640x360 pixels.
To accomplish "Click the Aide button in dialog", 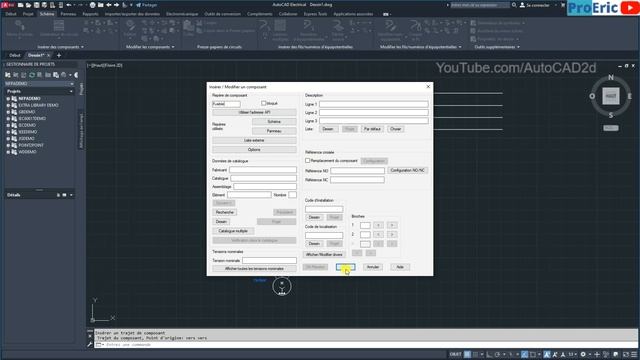I will click(x=400, y=267).
